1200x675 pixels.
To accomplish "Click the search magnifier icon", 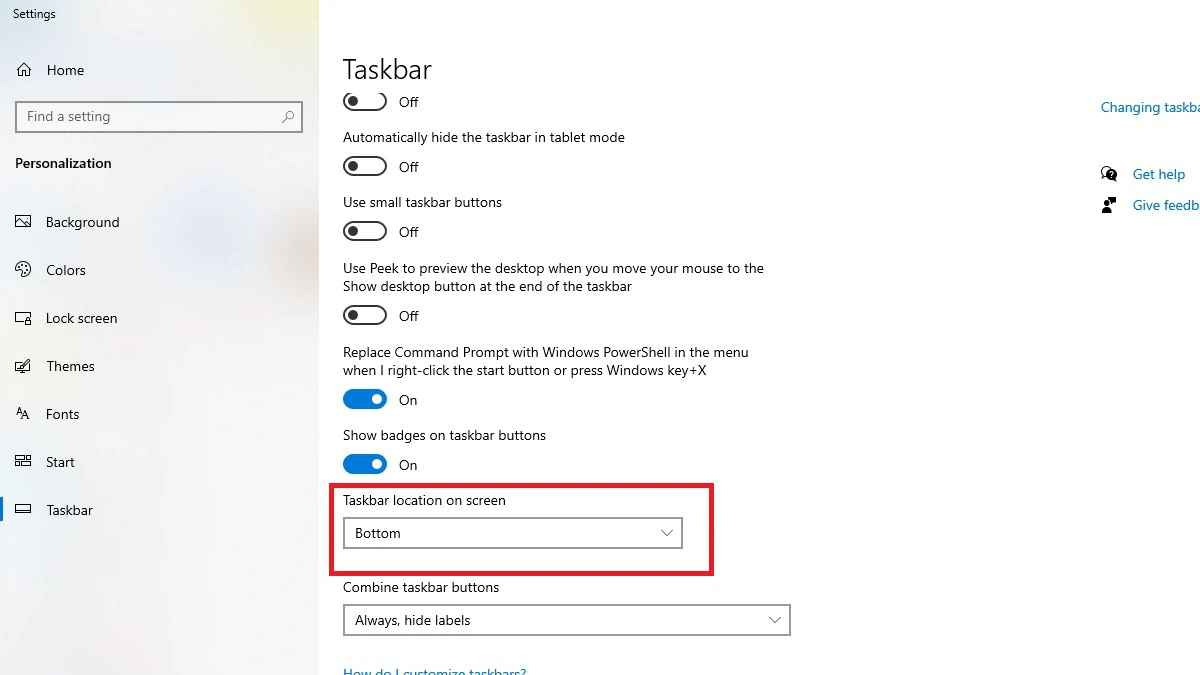I will pyautogui.click(x=288, y=117).
